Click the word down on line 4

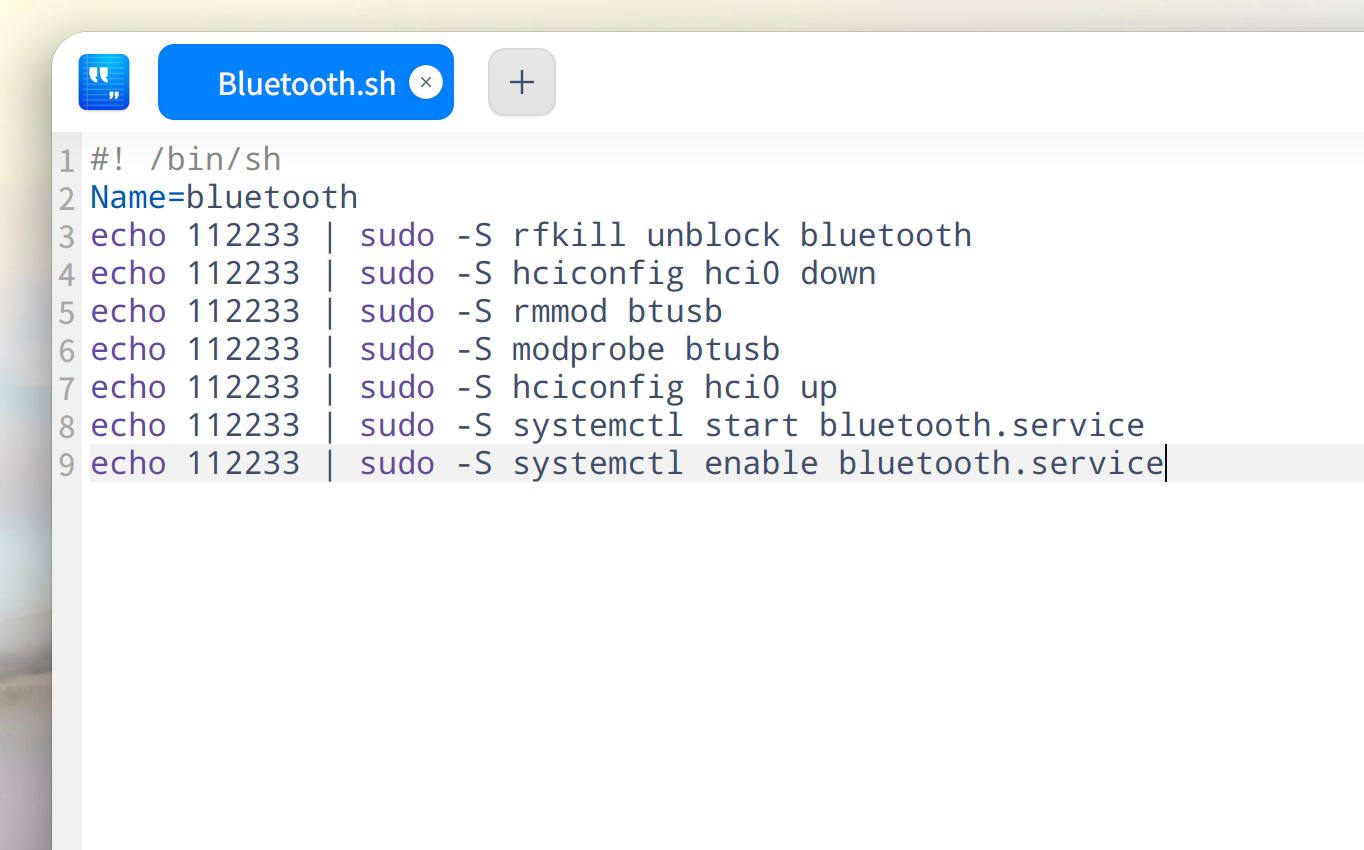838,273
